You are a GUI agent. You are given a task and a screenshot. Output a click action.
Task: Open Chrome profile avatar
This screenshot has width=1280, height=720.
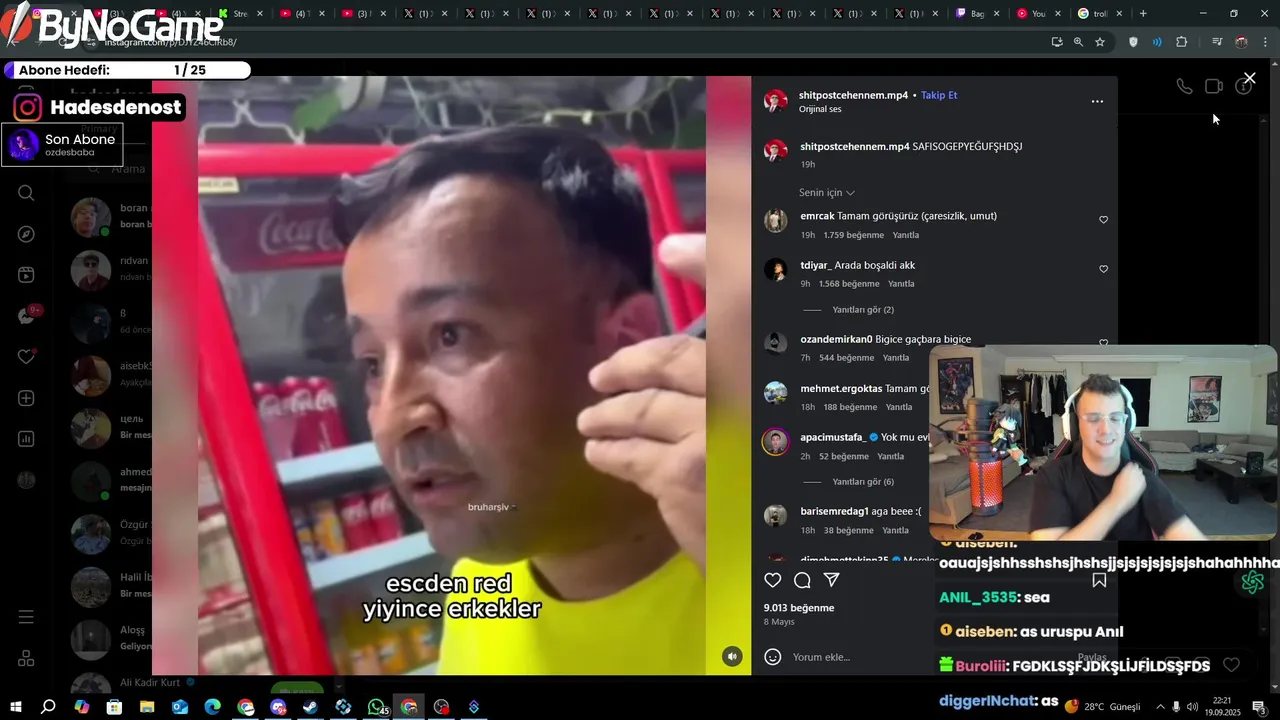click(1241, 42)
